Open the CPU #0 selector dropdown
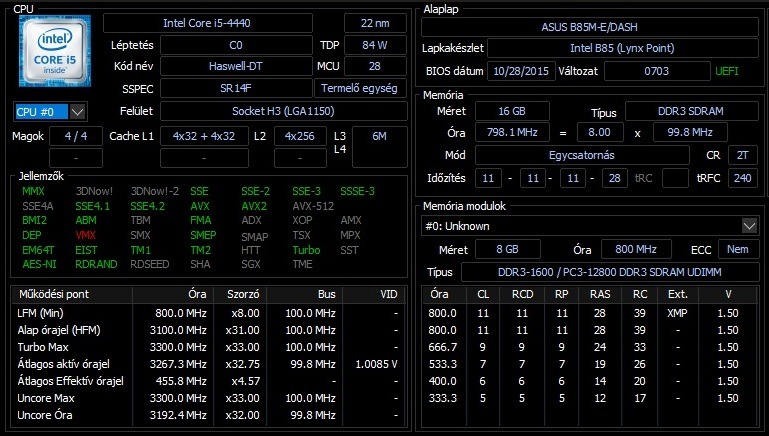This screenshot has height=436, width=769. pyautogui.click(x=77, y=112)
